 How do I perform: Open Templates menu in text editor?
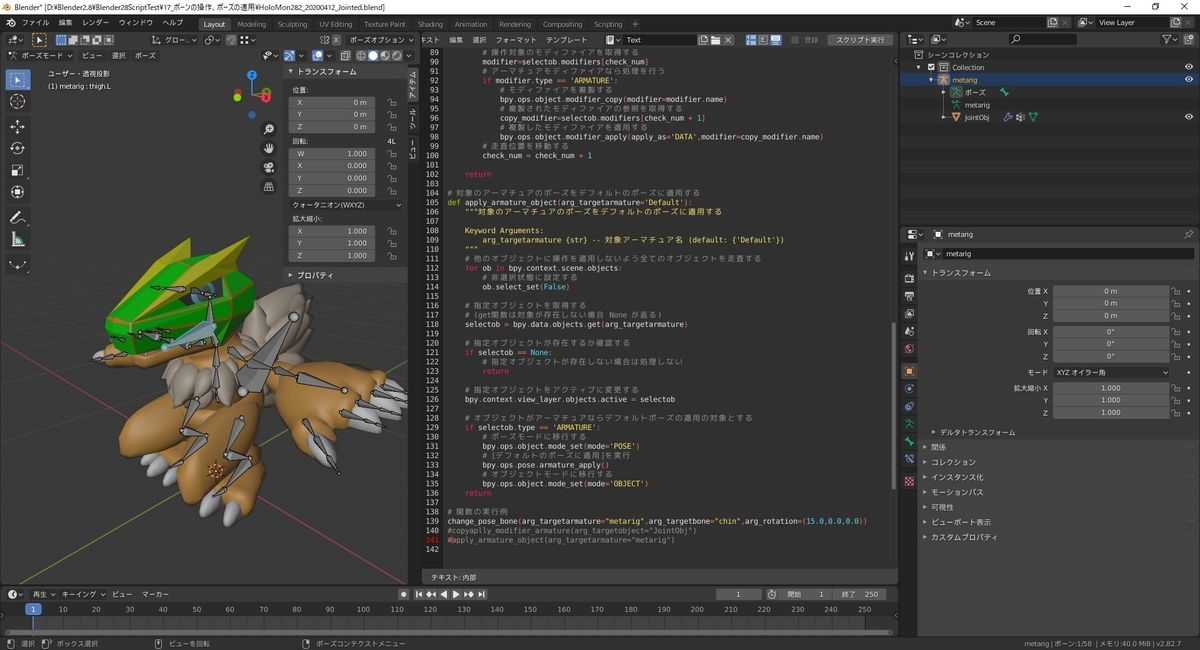(566, 40)
